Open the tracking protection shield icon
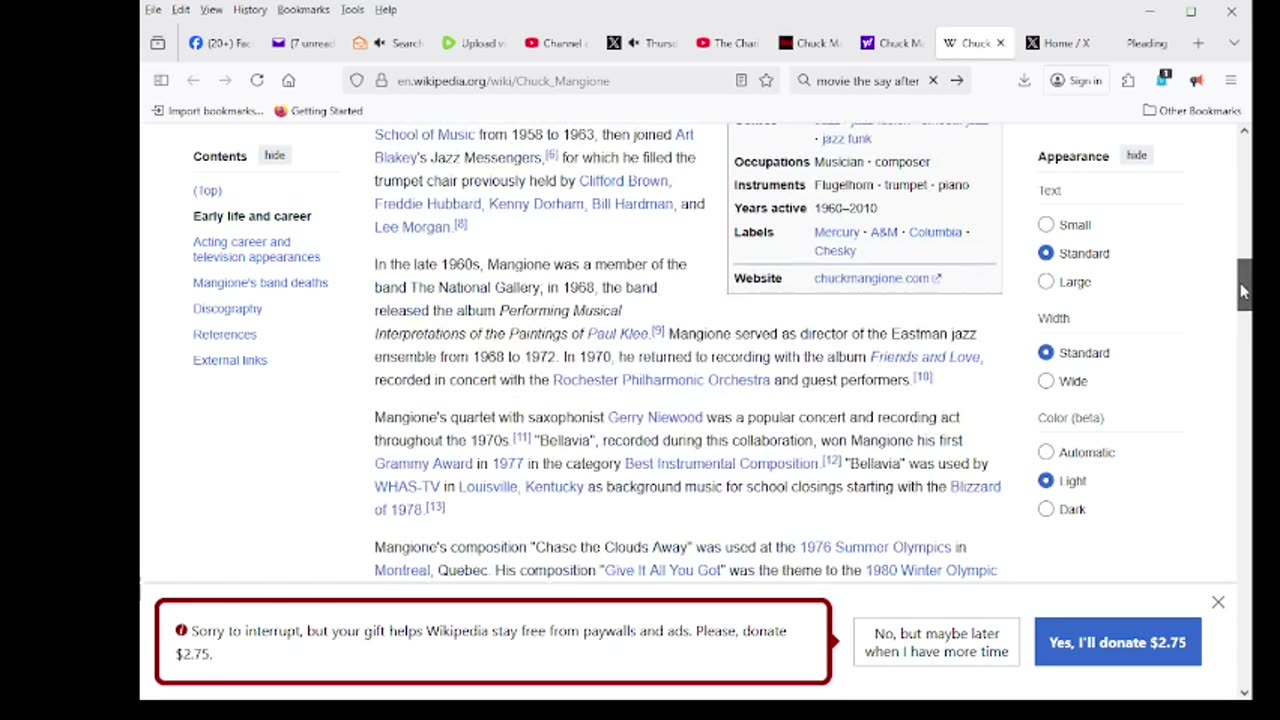This screenshot has height=720, width=1280. pos(357,80)
